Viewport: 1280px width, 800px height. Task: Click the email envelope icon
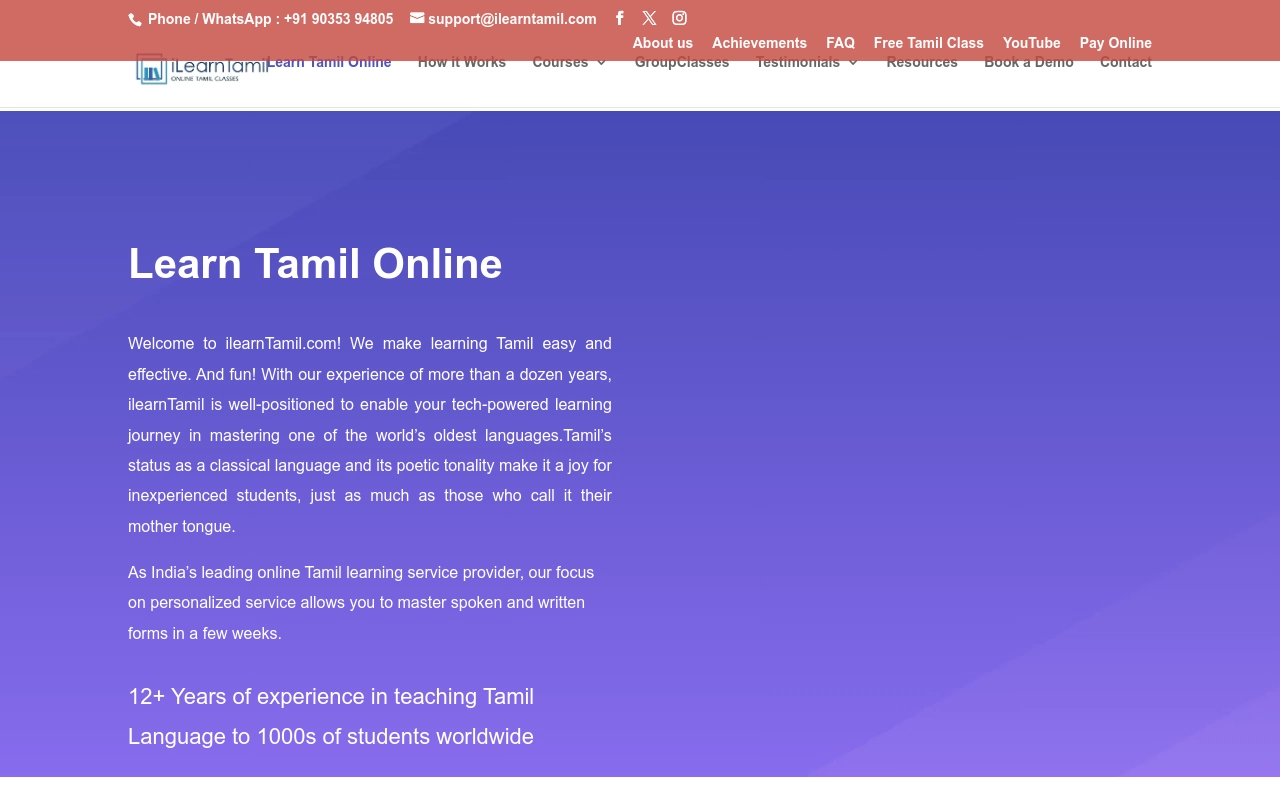pos(417,18)
